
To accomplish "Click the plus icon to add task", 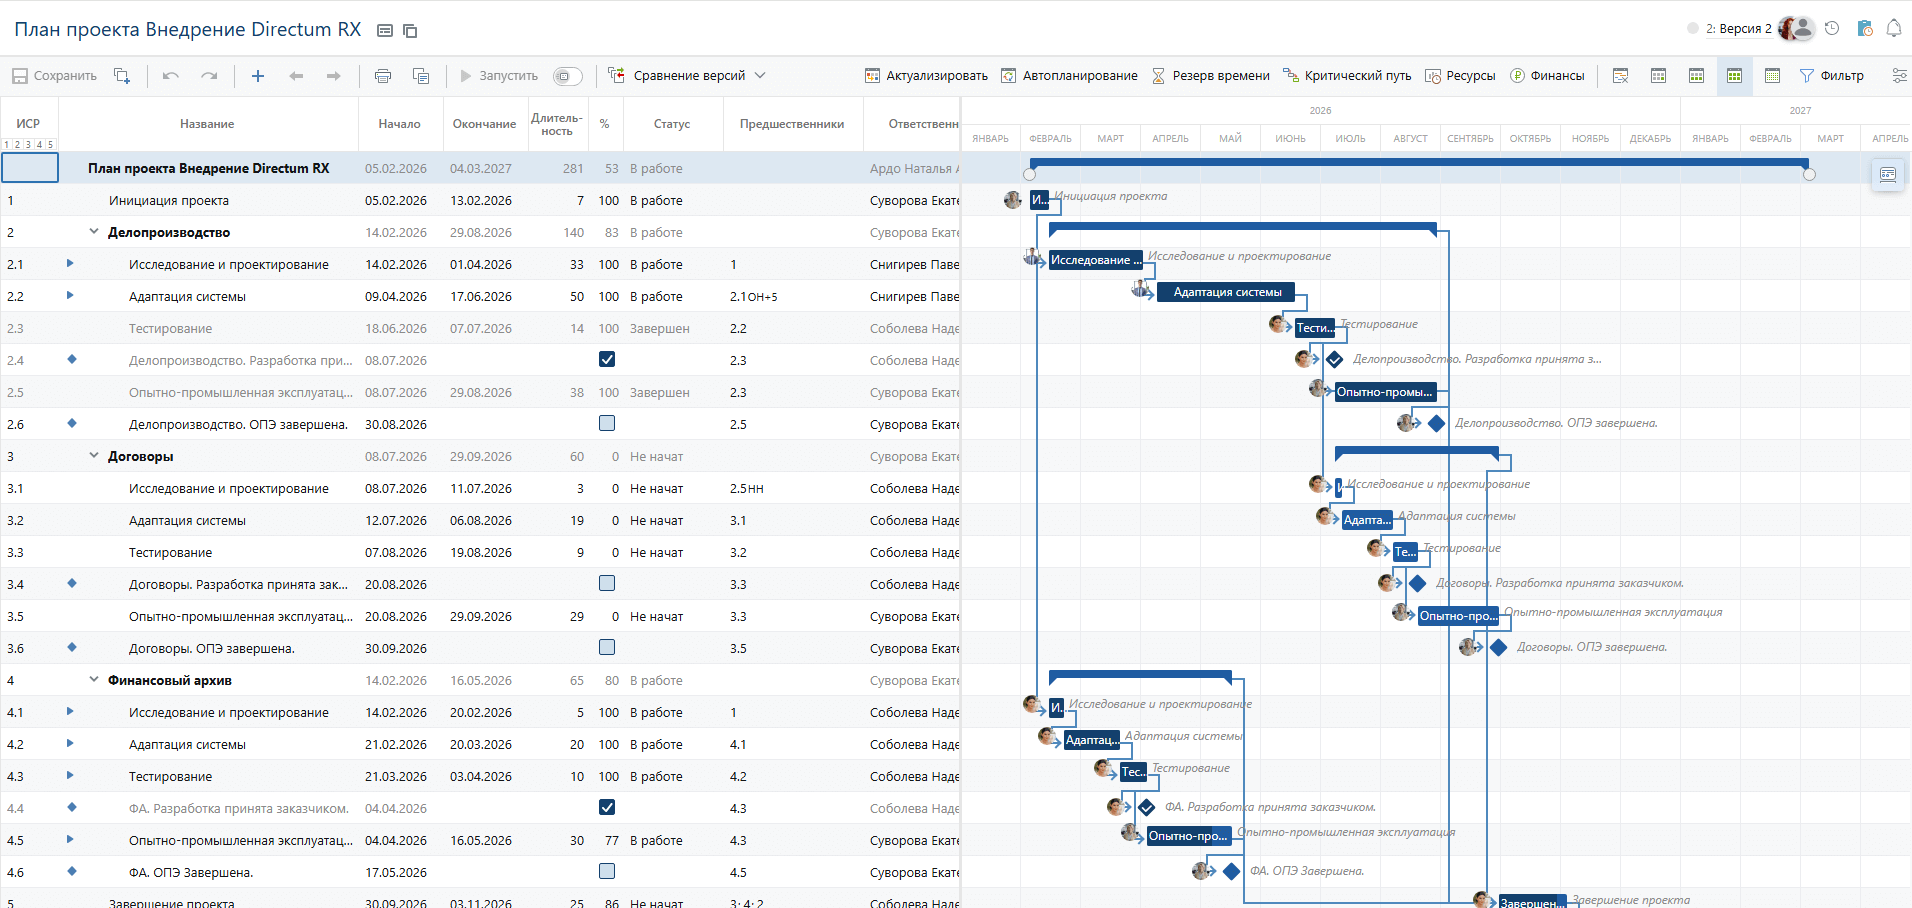I will pyautogui.click(x=258, y=76).
